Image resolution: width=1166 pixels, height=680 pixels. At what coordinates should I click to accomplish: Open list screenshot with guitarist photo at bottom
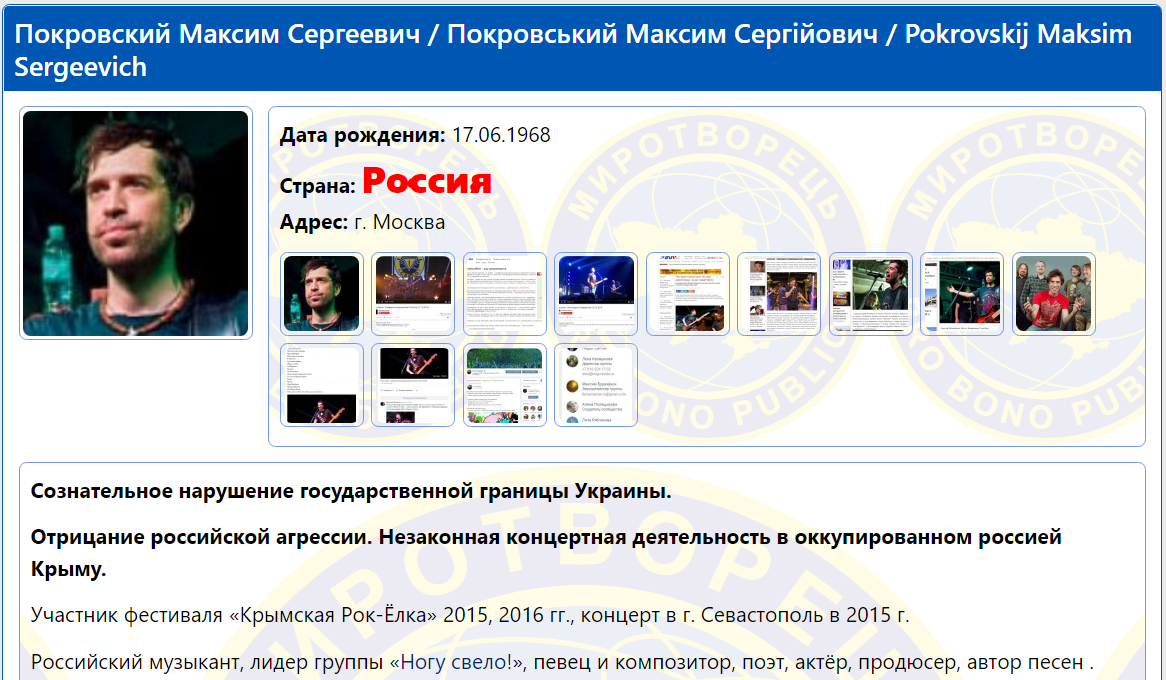[x=322, y=385]
